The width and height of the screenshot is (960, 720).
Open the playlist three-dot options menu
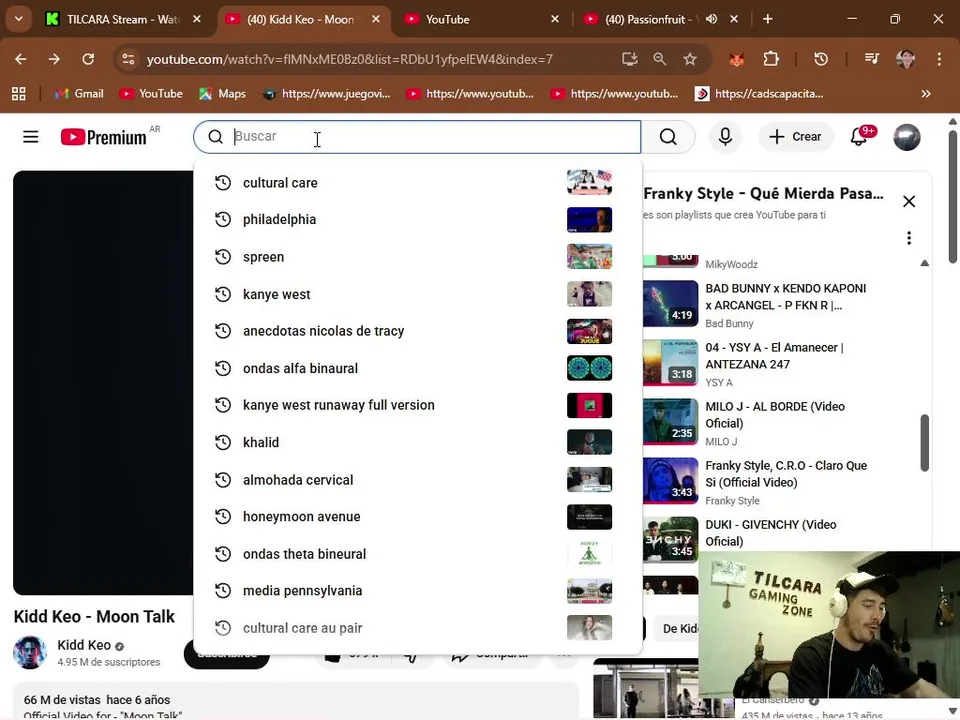coord(909,238)
